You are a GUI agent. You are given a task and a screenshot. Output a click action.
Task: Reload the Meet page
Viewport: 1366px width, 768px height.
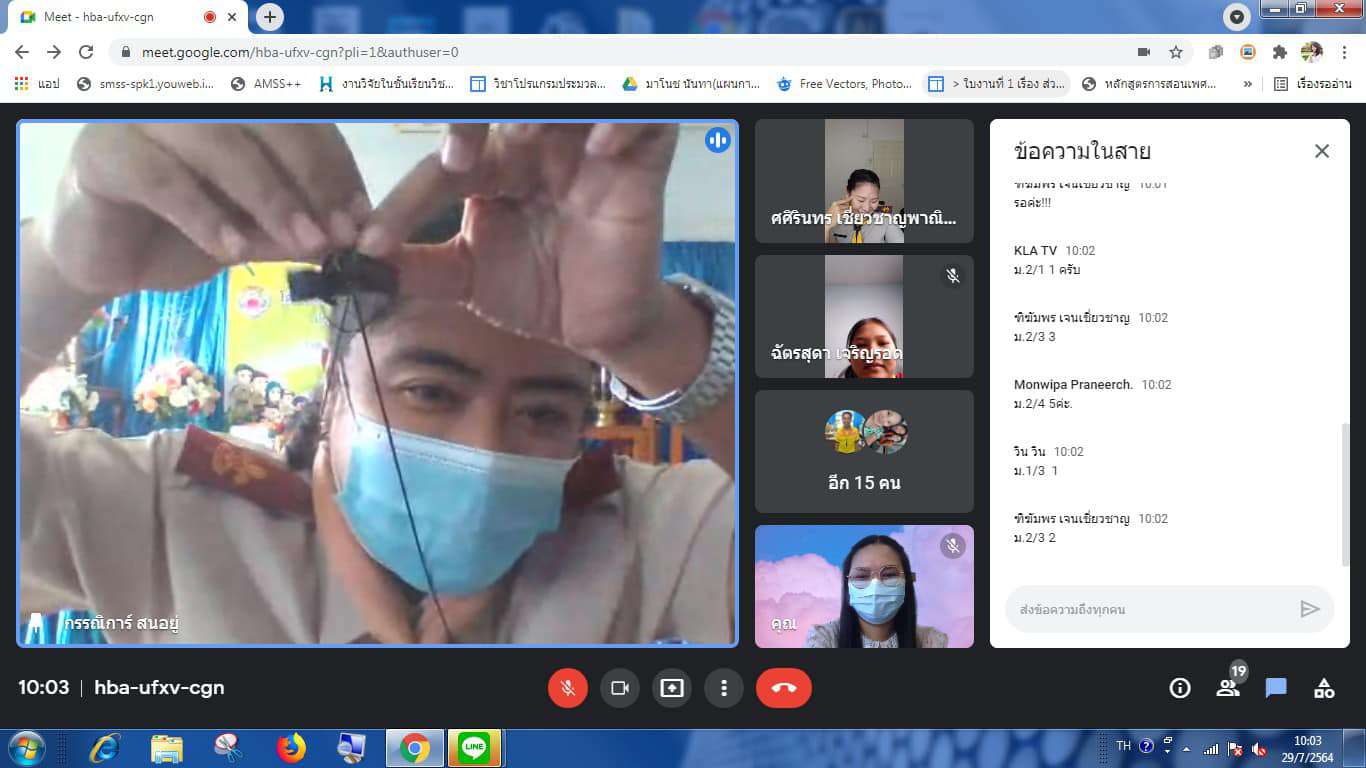(x=86, y=52)
